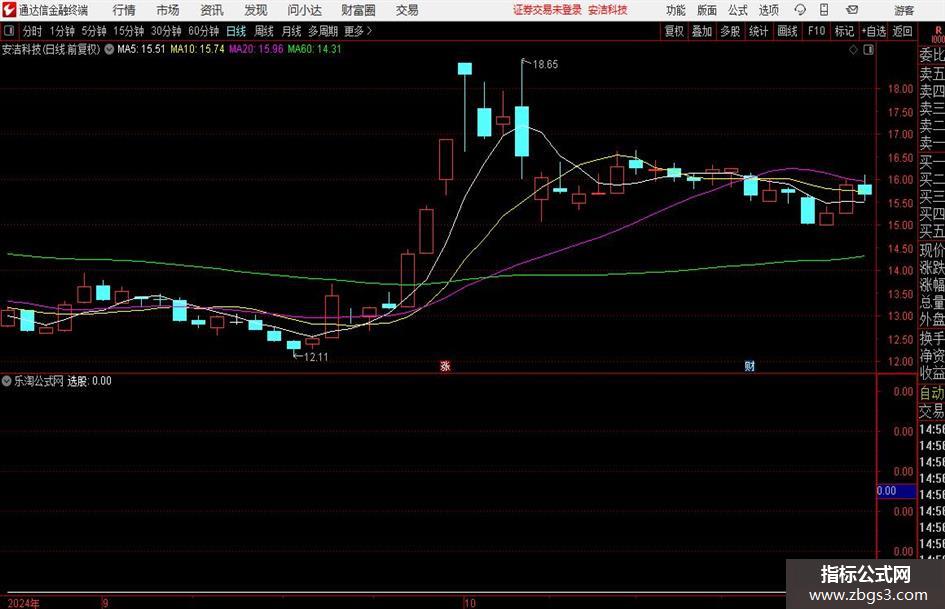Screen dimensions: 945x609
Task: Click the 18.00 price axis label
Action: [900, 89]
